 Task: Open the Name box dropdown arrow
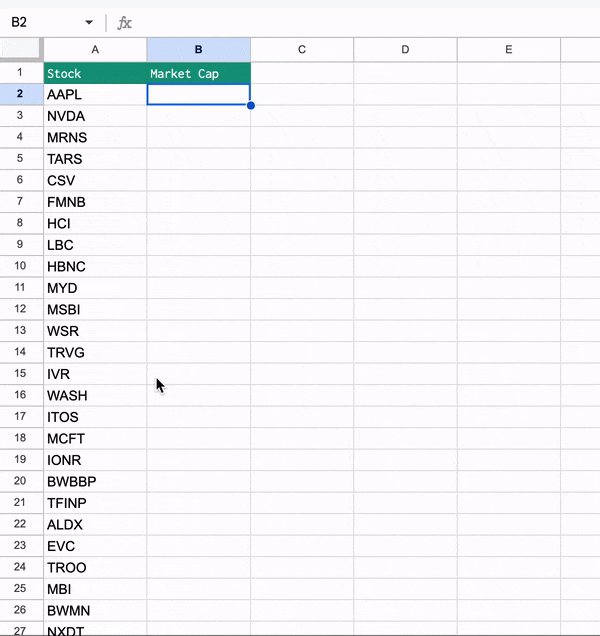(89, 22)
